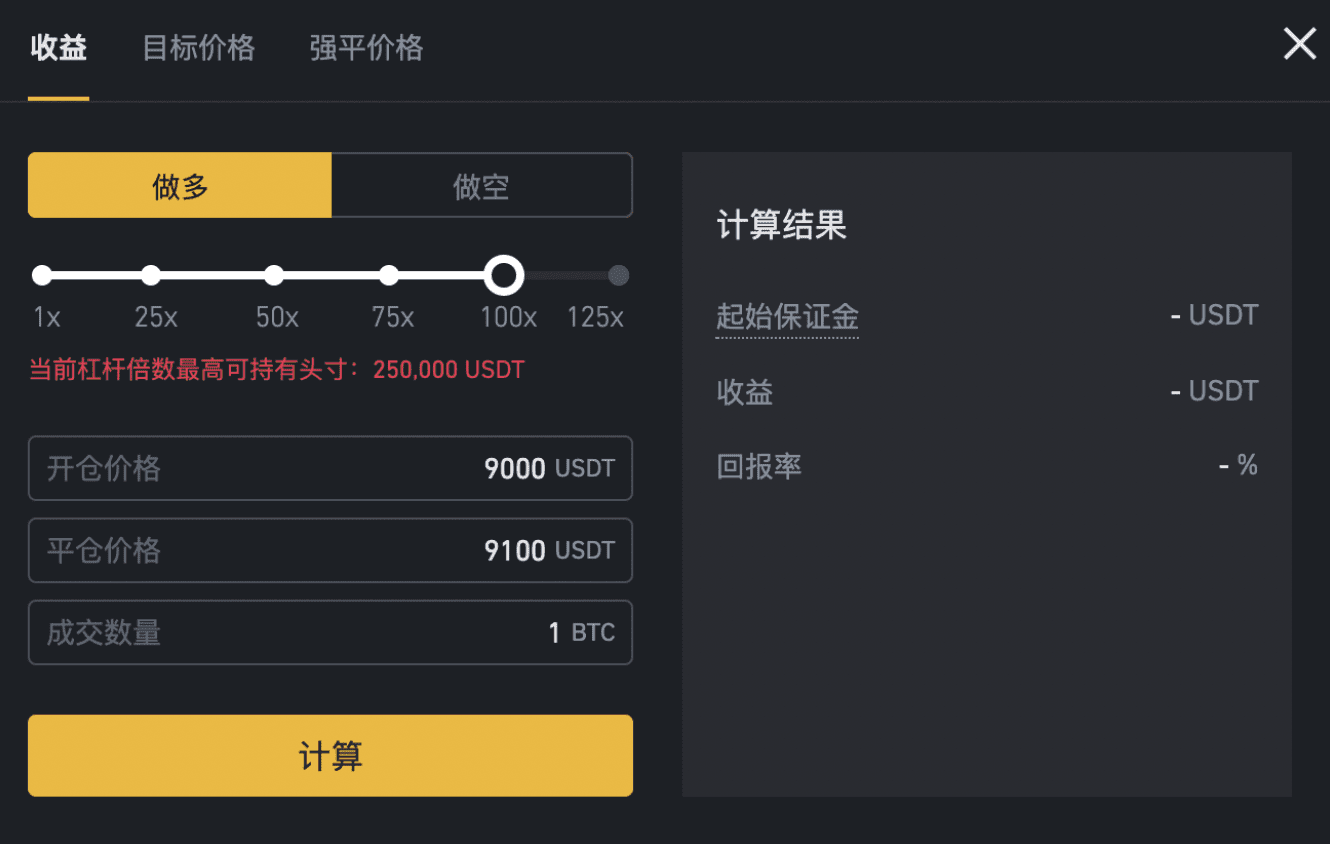Set leverage to 50x on slider
1330x844 pixels.
click(273, 275)
